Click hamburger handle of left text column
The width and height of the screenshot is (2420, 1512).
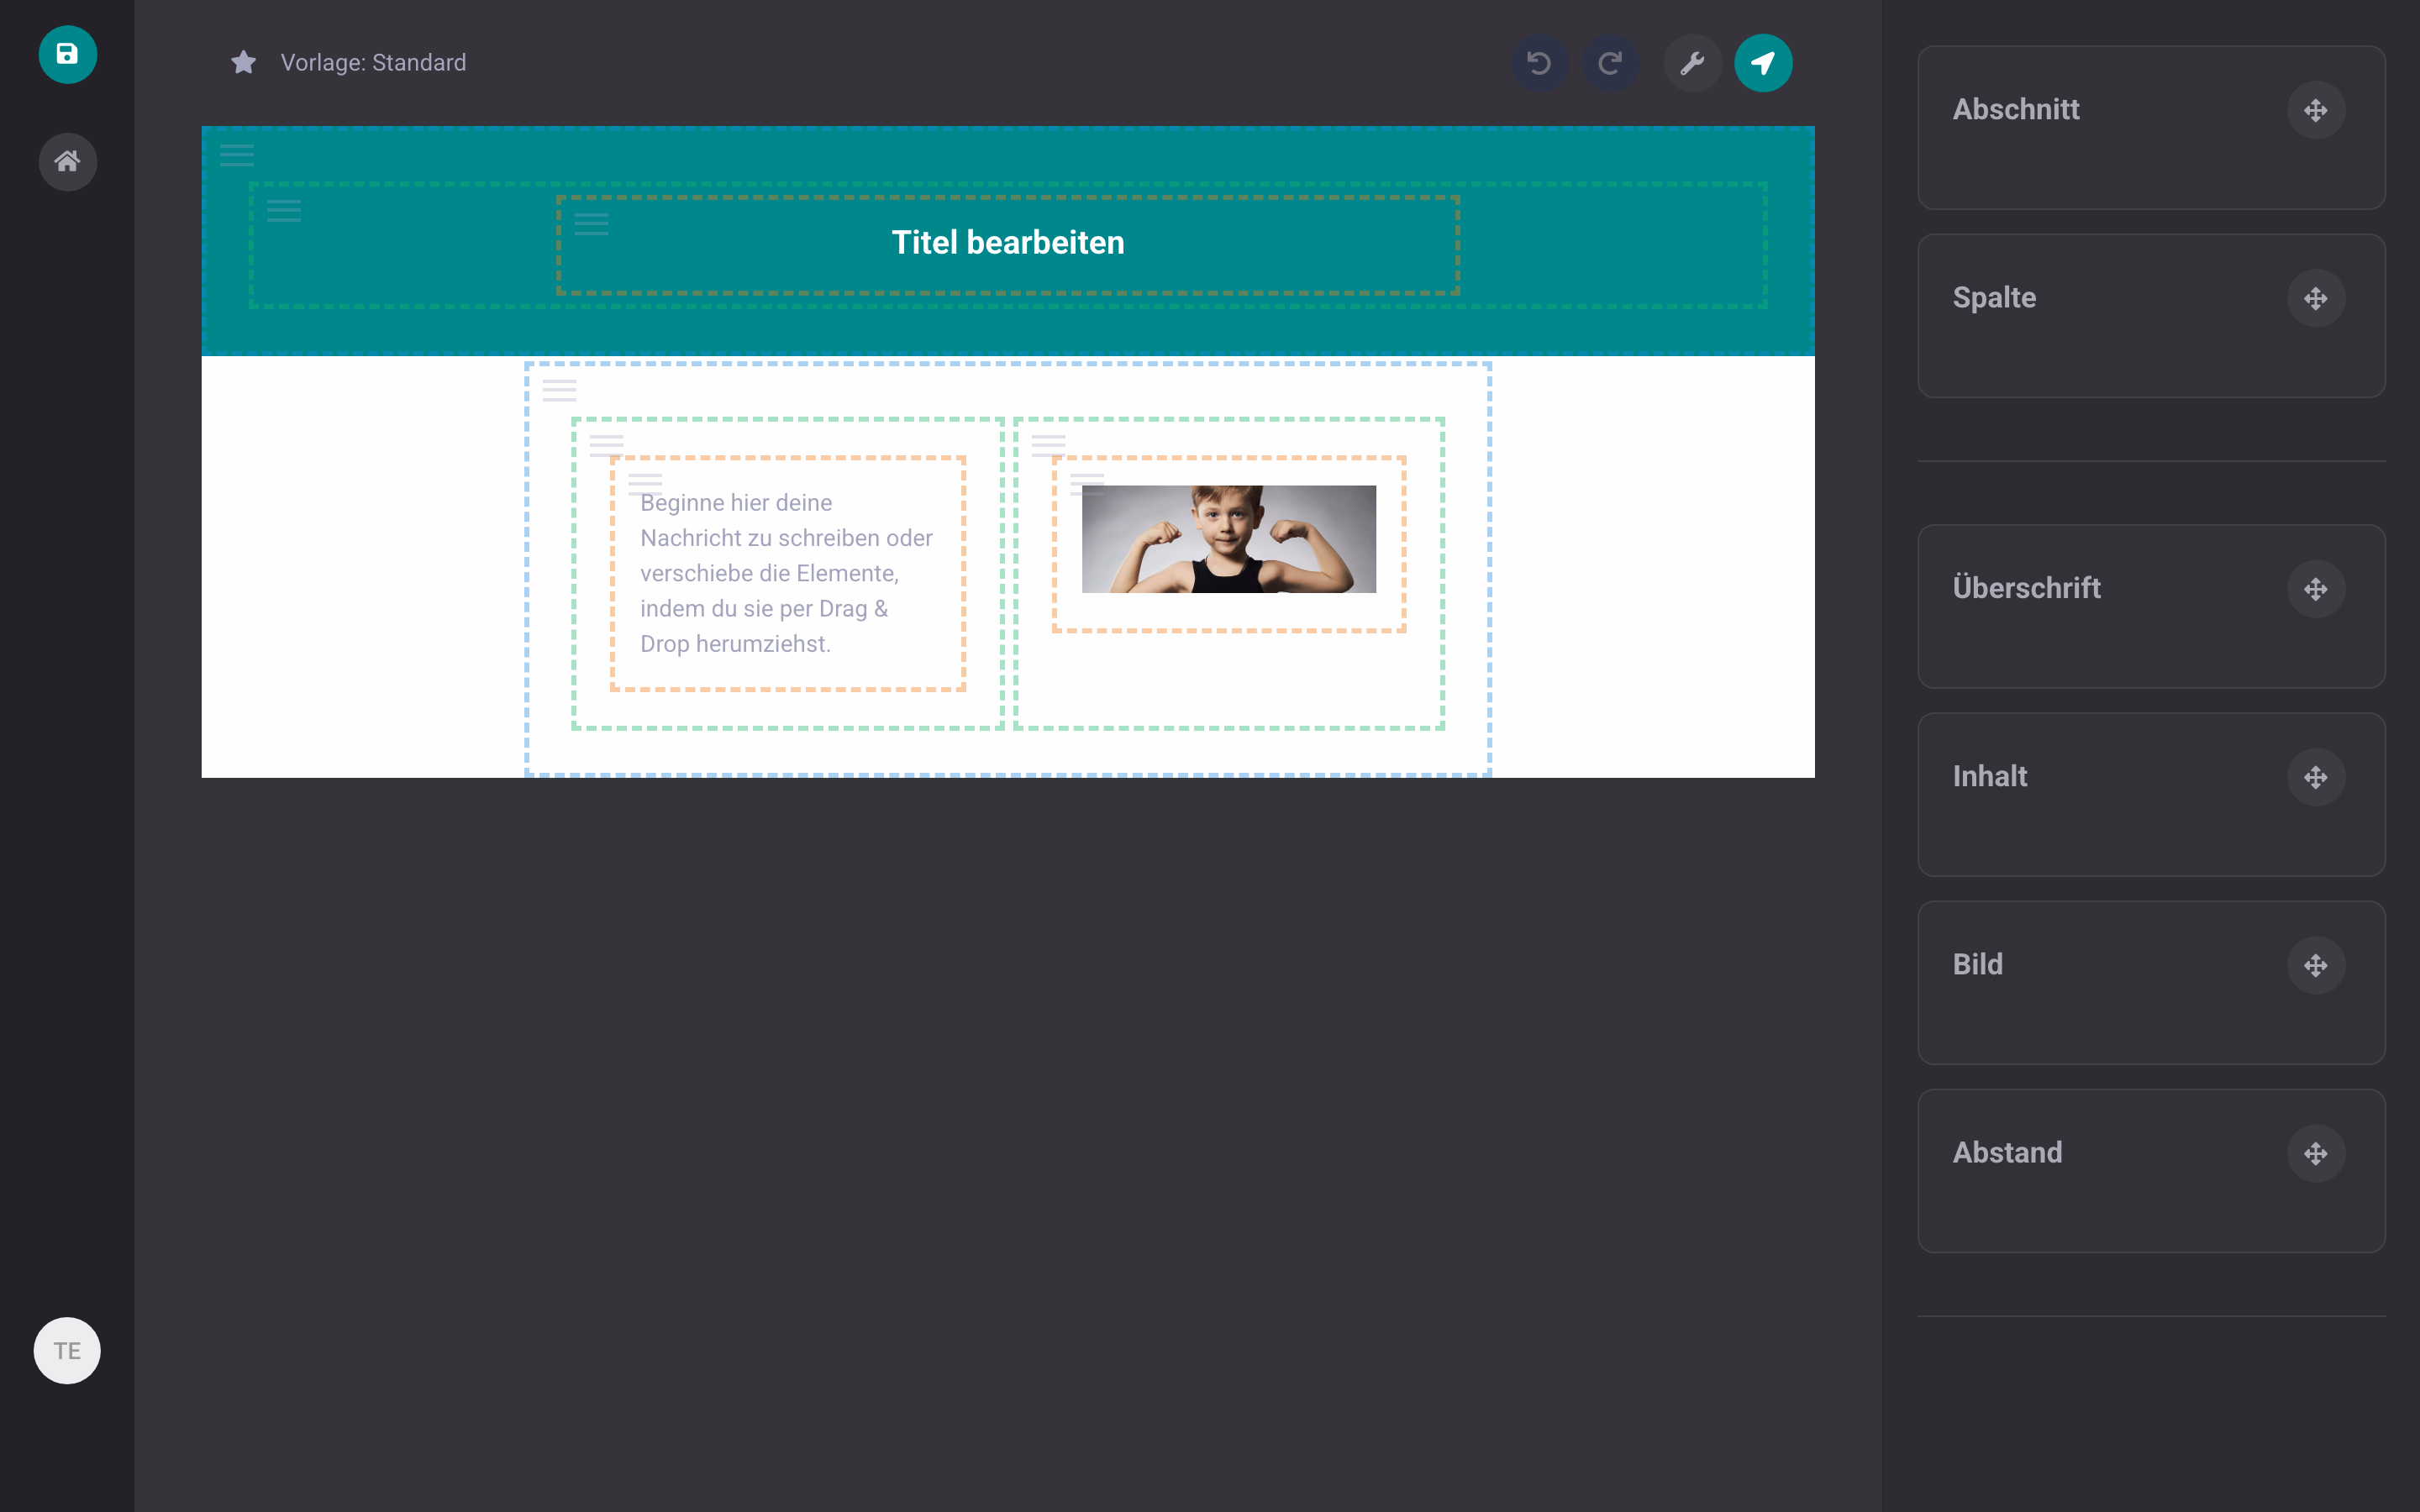(x=606, y=445)
